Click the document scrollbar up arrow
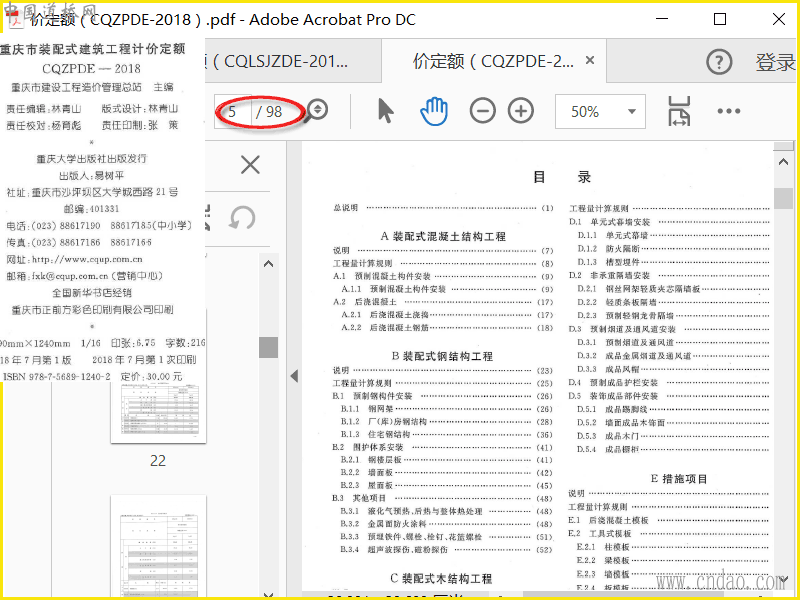 point(783,162)
